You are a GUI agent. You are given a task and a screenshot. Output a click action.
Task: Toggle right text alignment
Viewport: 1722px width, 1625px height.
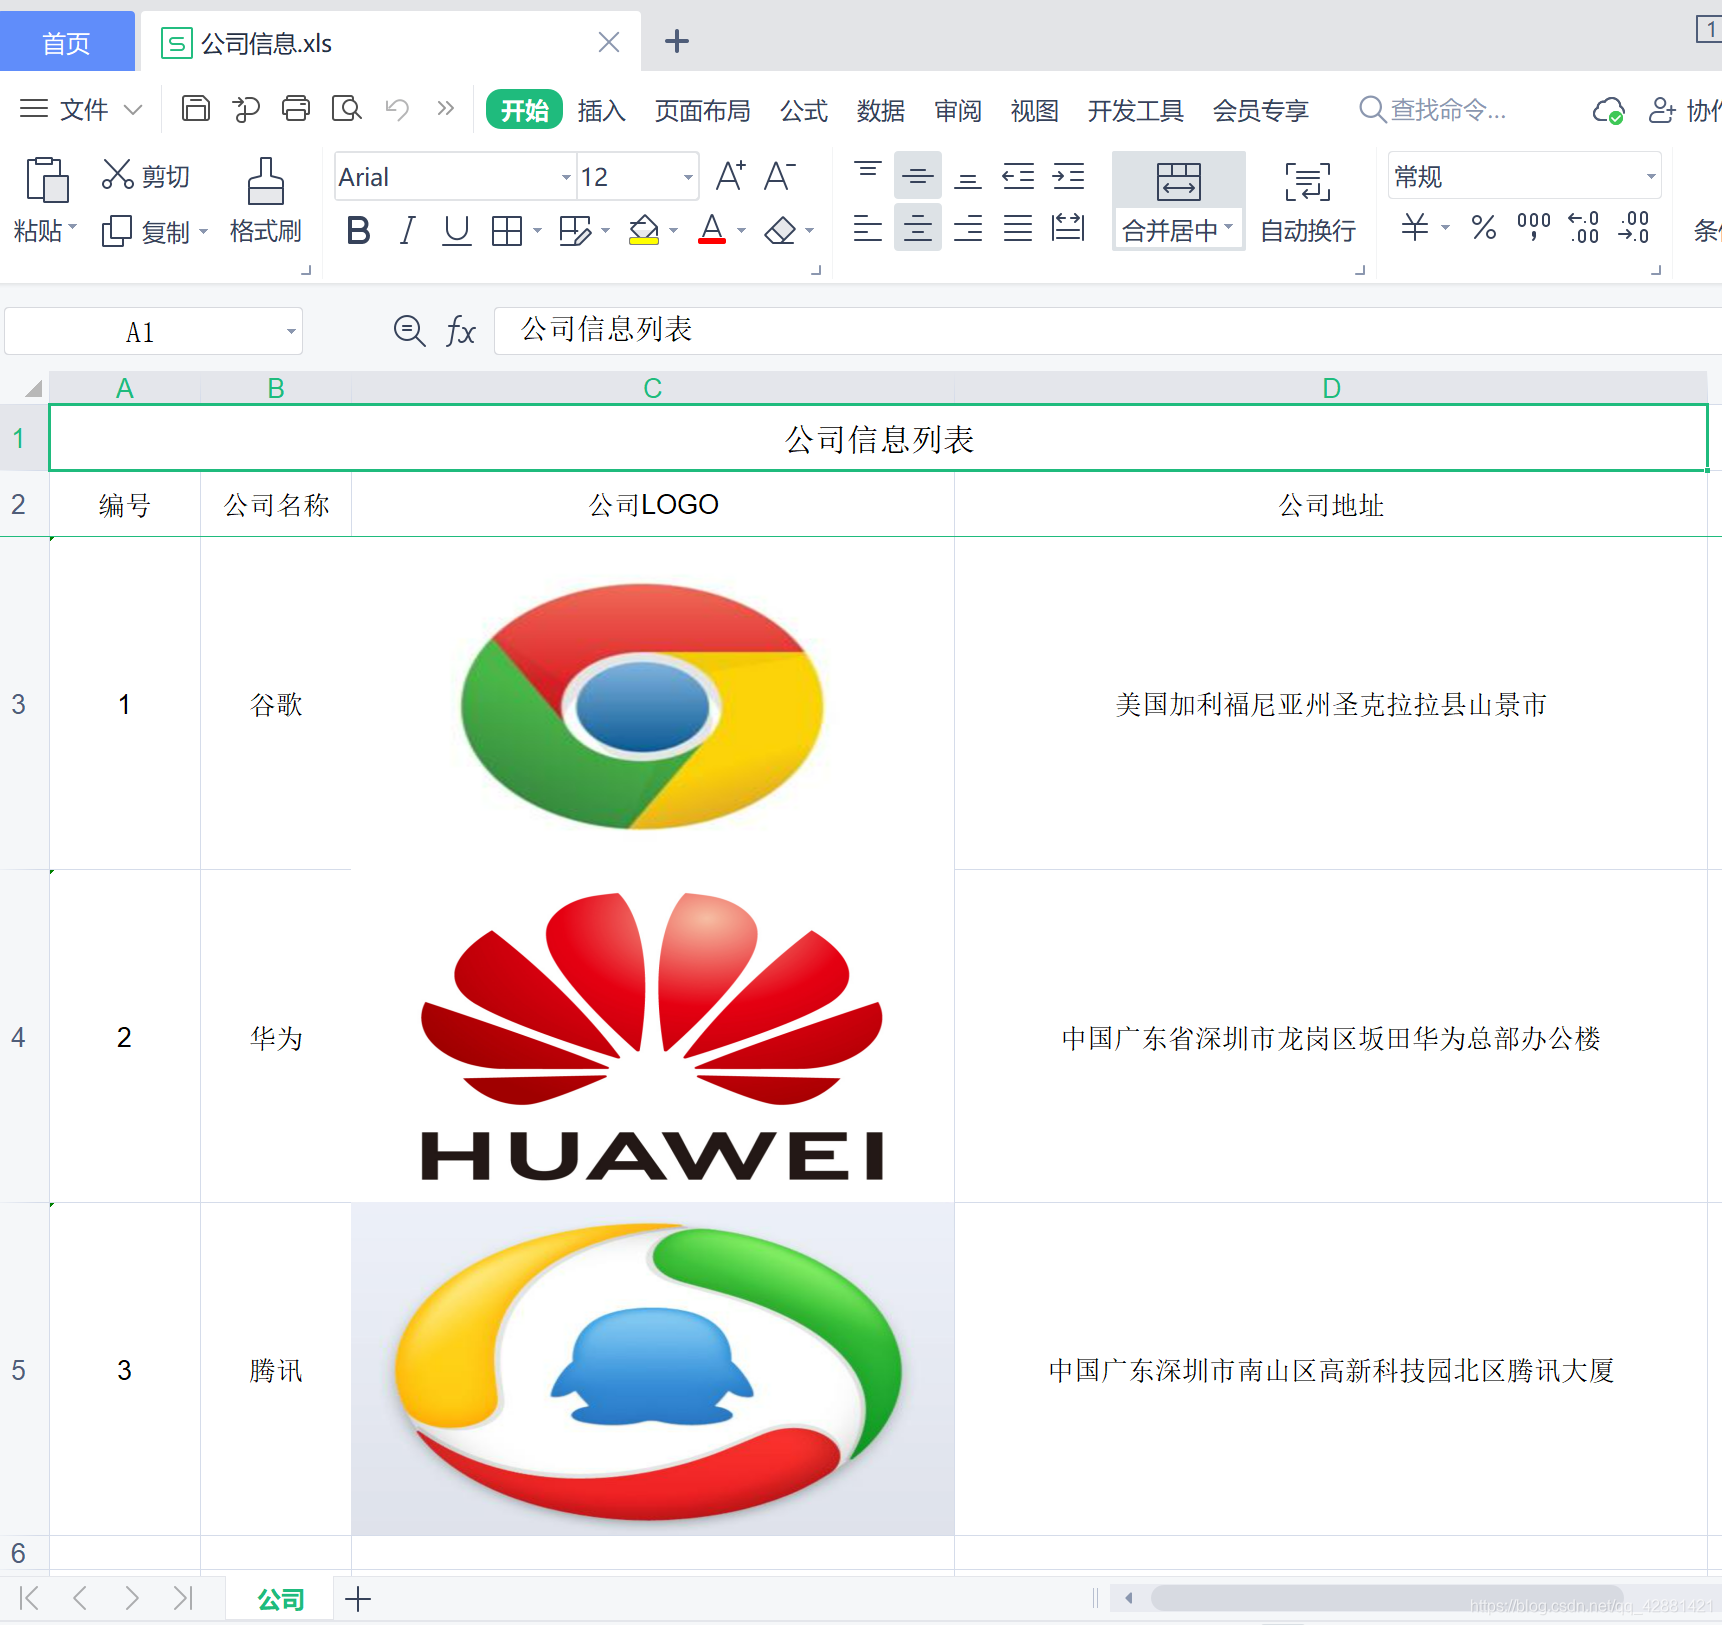point(968,228)
